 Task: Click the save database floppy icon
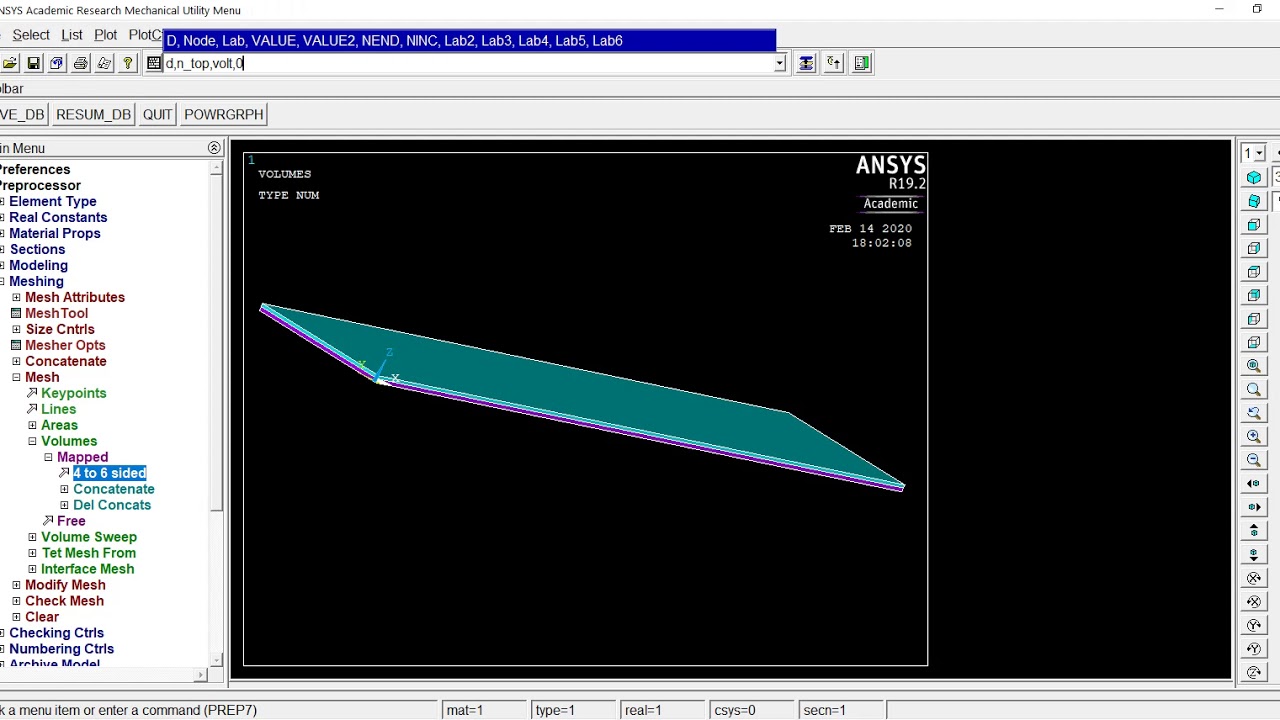tap(33, 63)
